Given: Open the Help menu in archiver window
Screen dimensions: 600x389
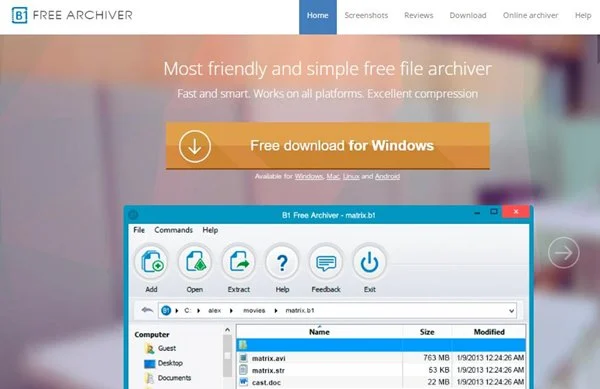Looking at the screenshot, I should tap(210, 230).
